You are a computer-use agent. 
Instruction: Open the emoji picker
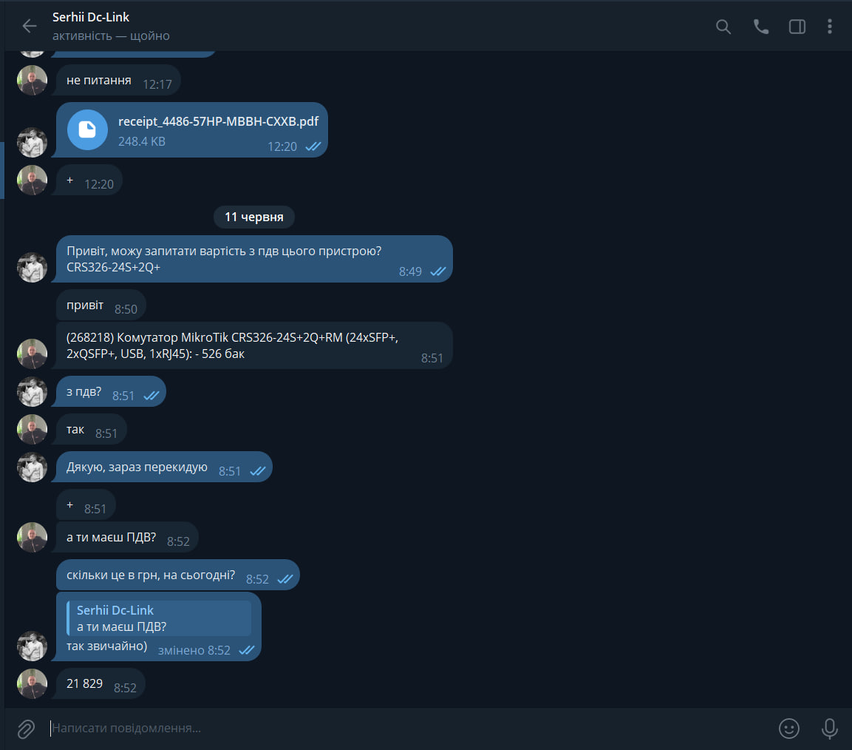coord(789,728)
